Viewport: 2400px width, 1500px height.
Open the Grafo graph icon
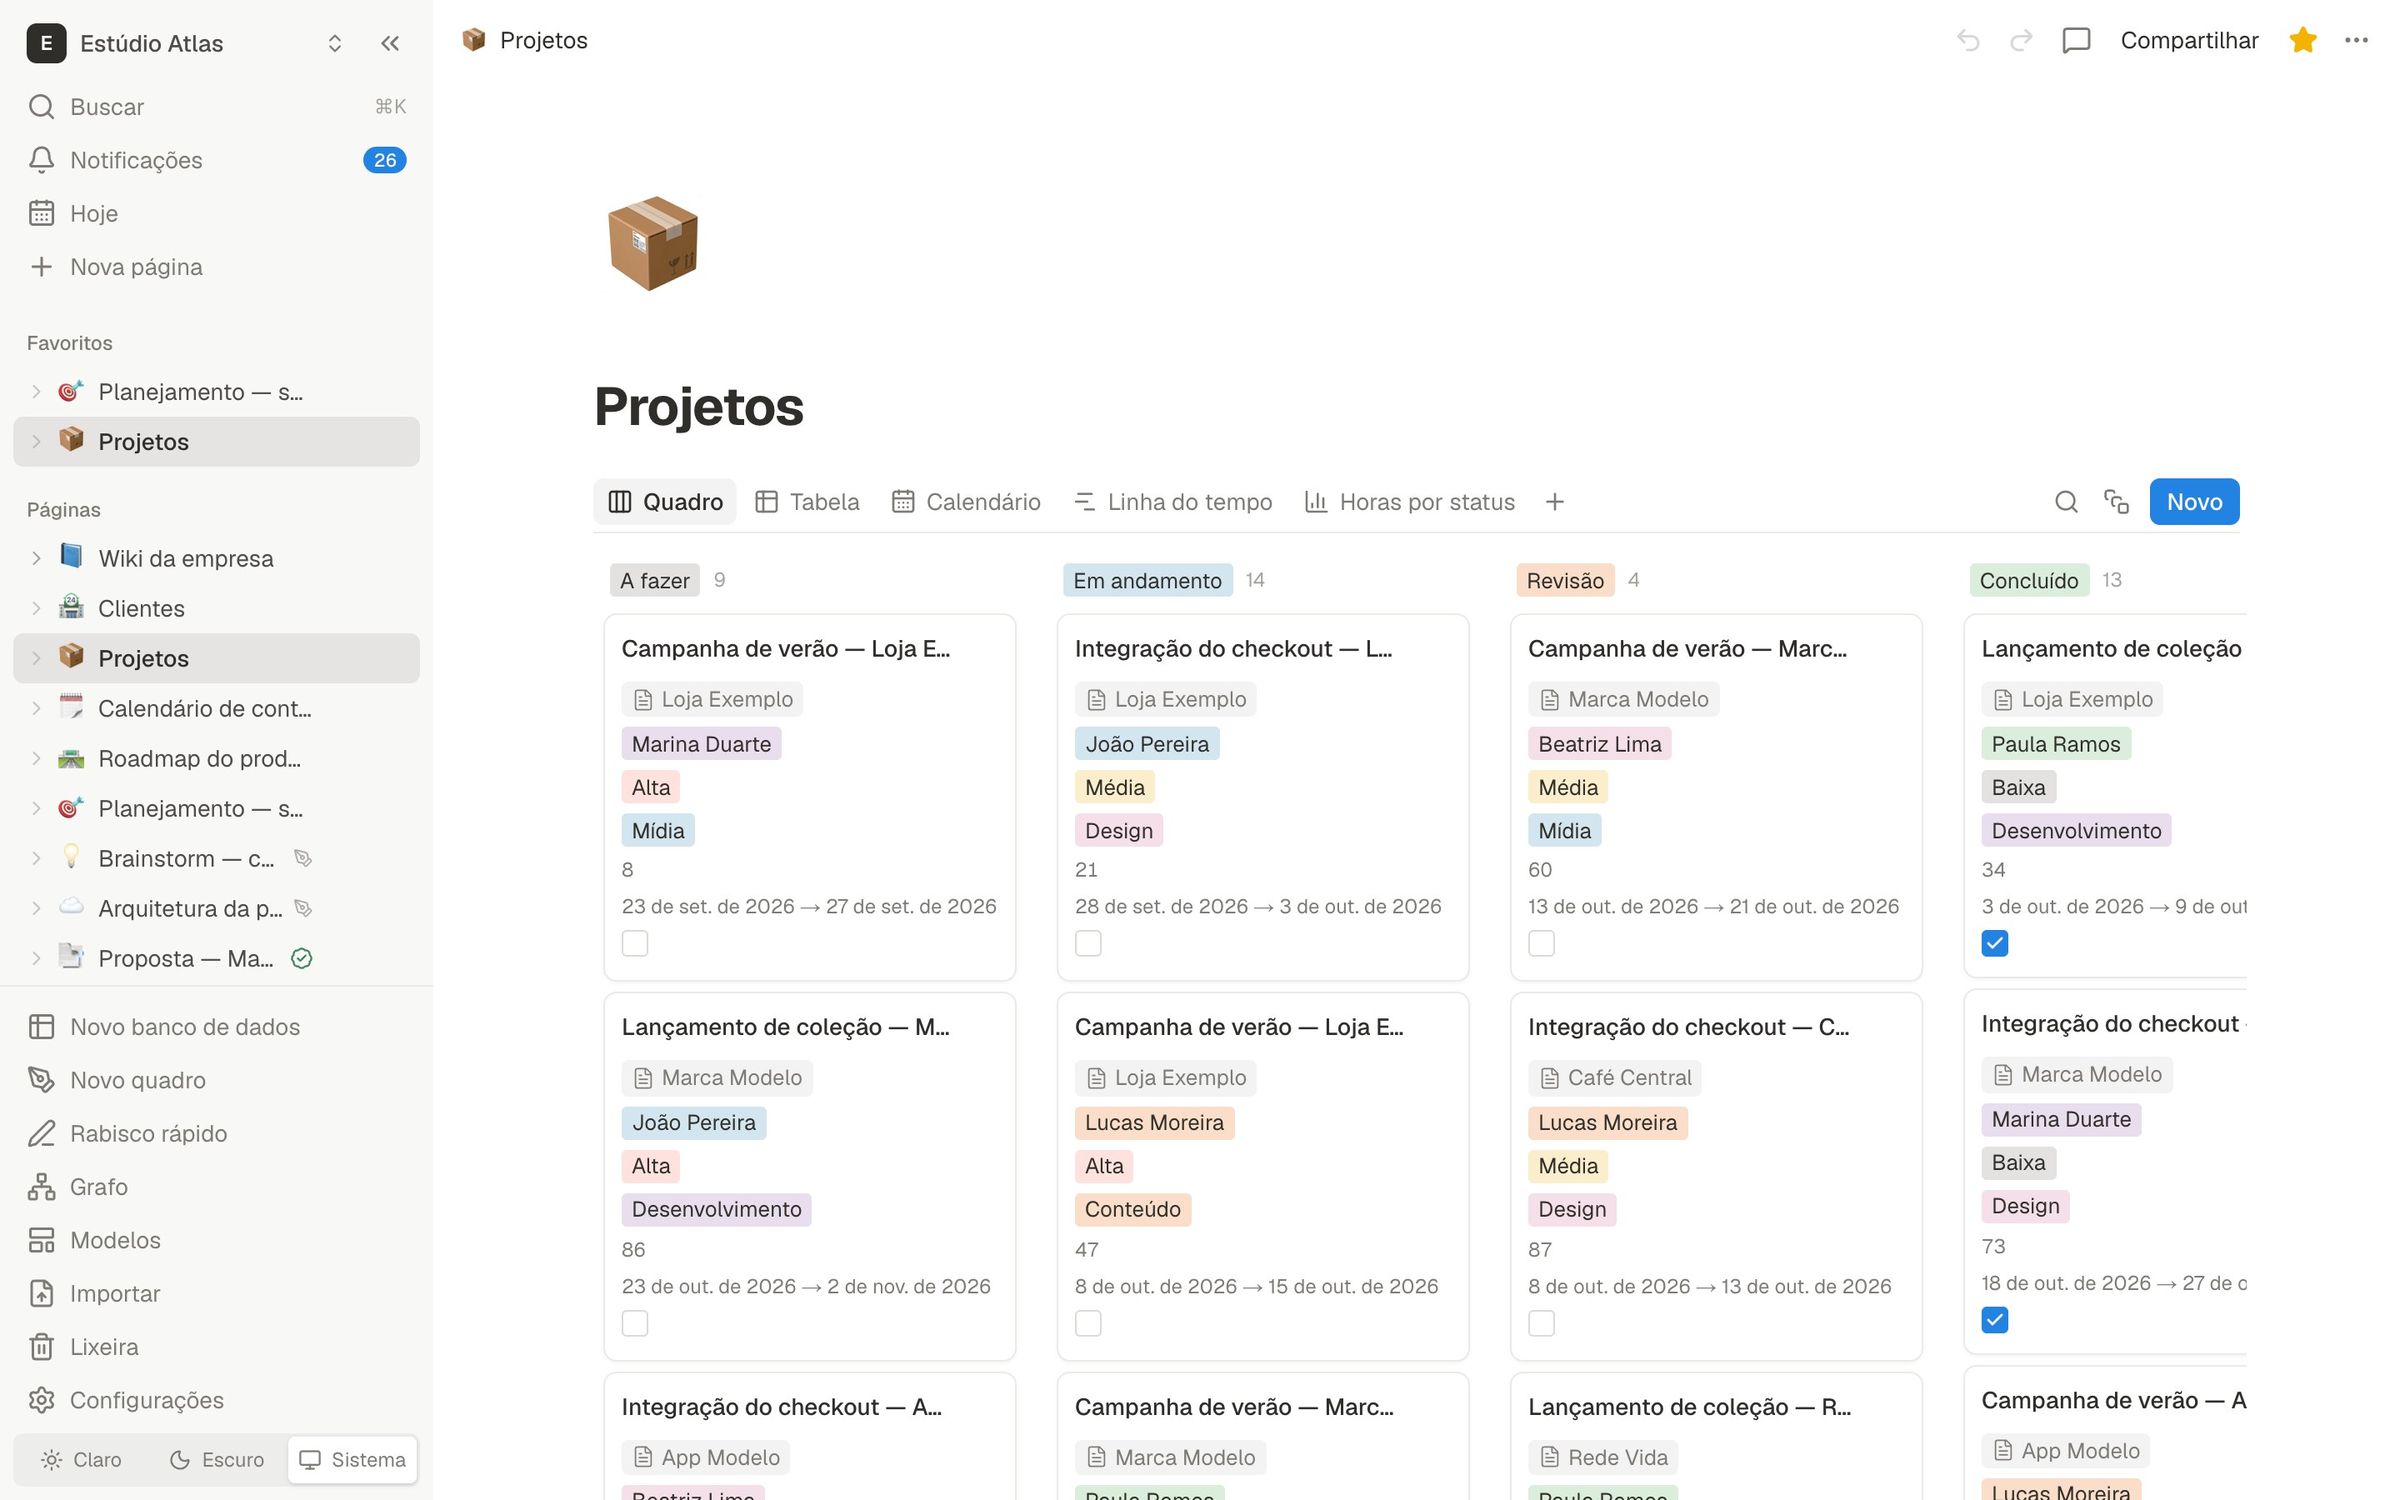[x=41, y=1187]
